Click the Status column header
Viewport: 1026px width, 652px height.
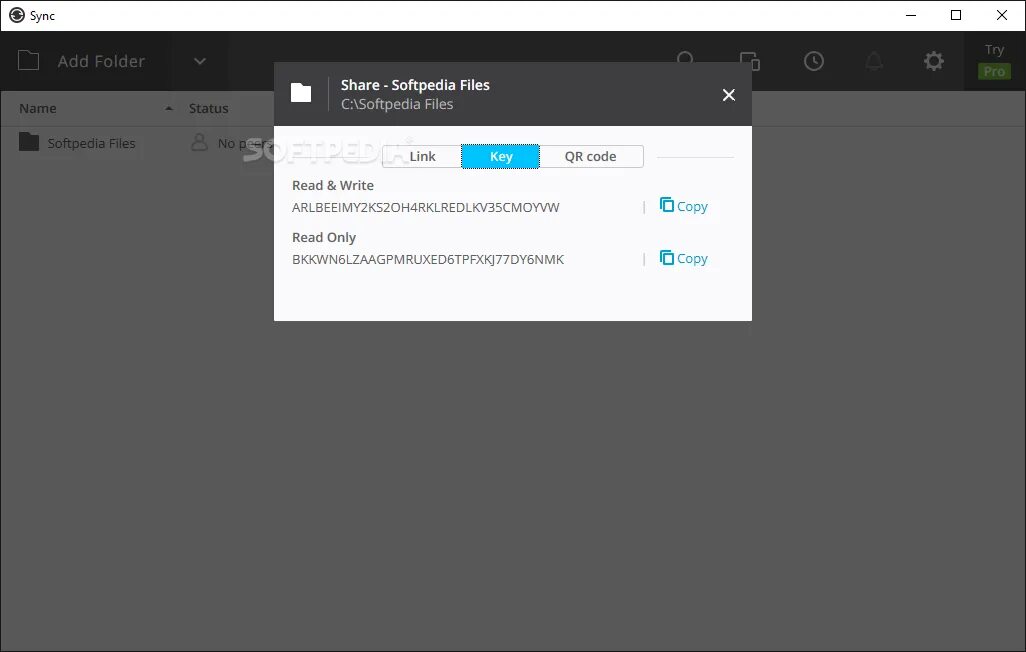pyautogui.click(x=208, y=109)
